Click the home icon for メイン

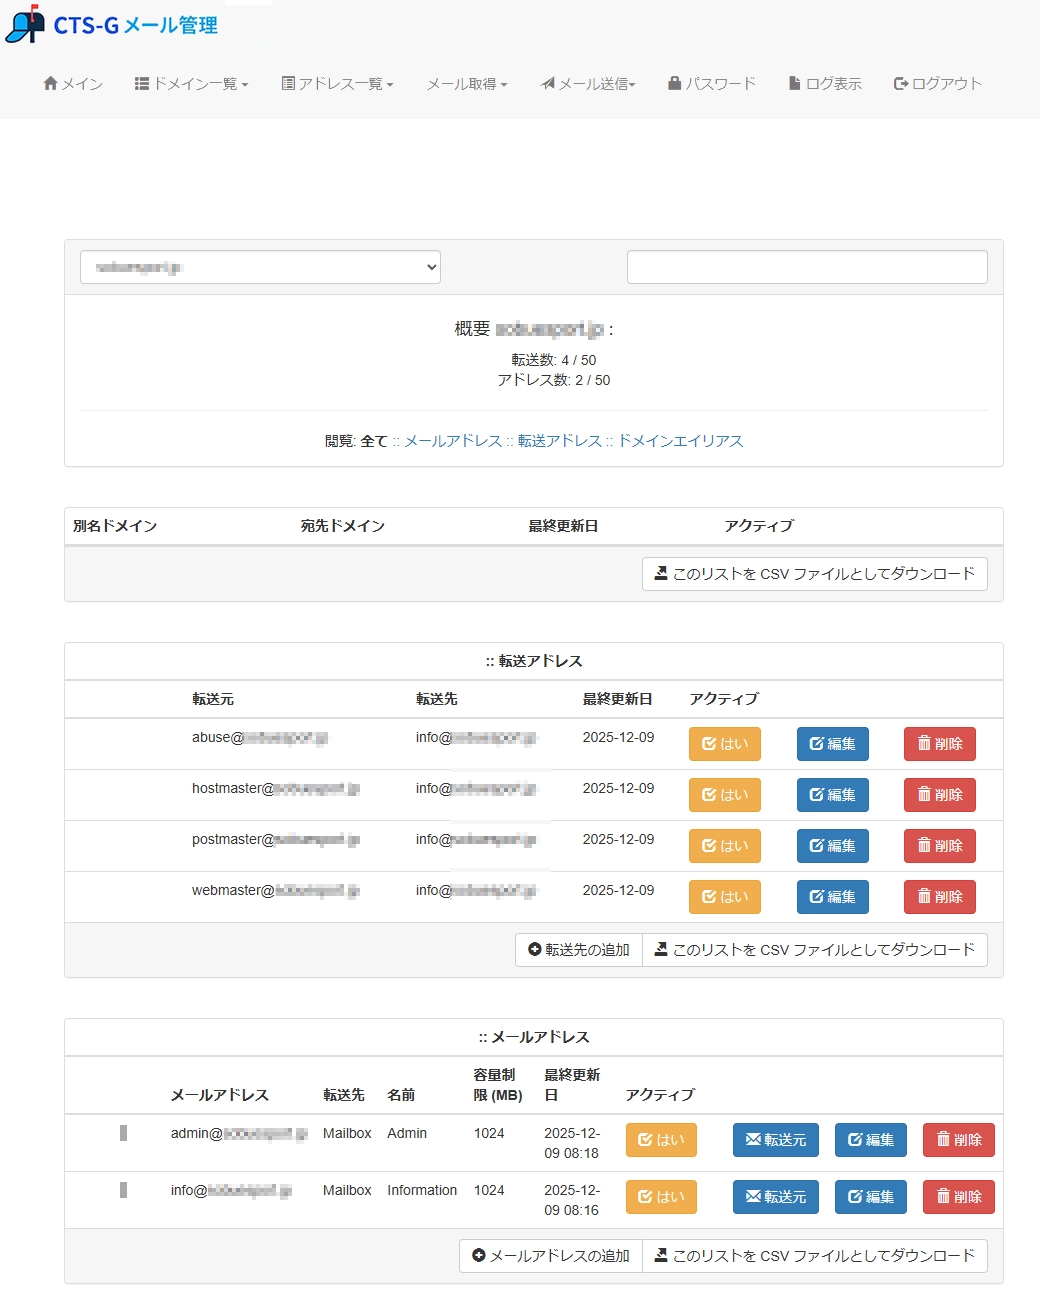pyautogui.click(x=51, y=84)
